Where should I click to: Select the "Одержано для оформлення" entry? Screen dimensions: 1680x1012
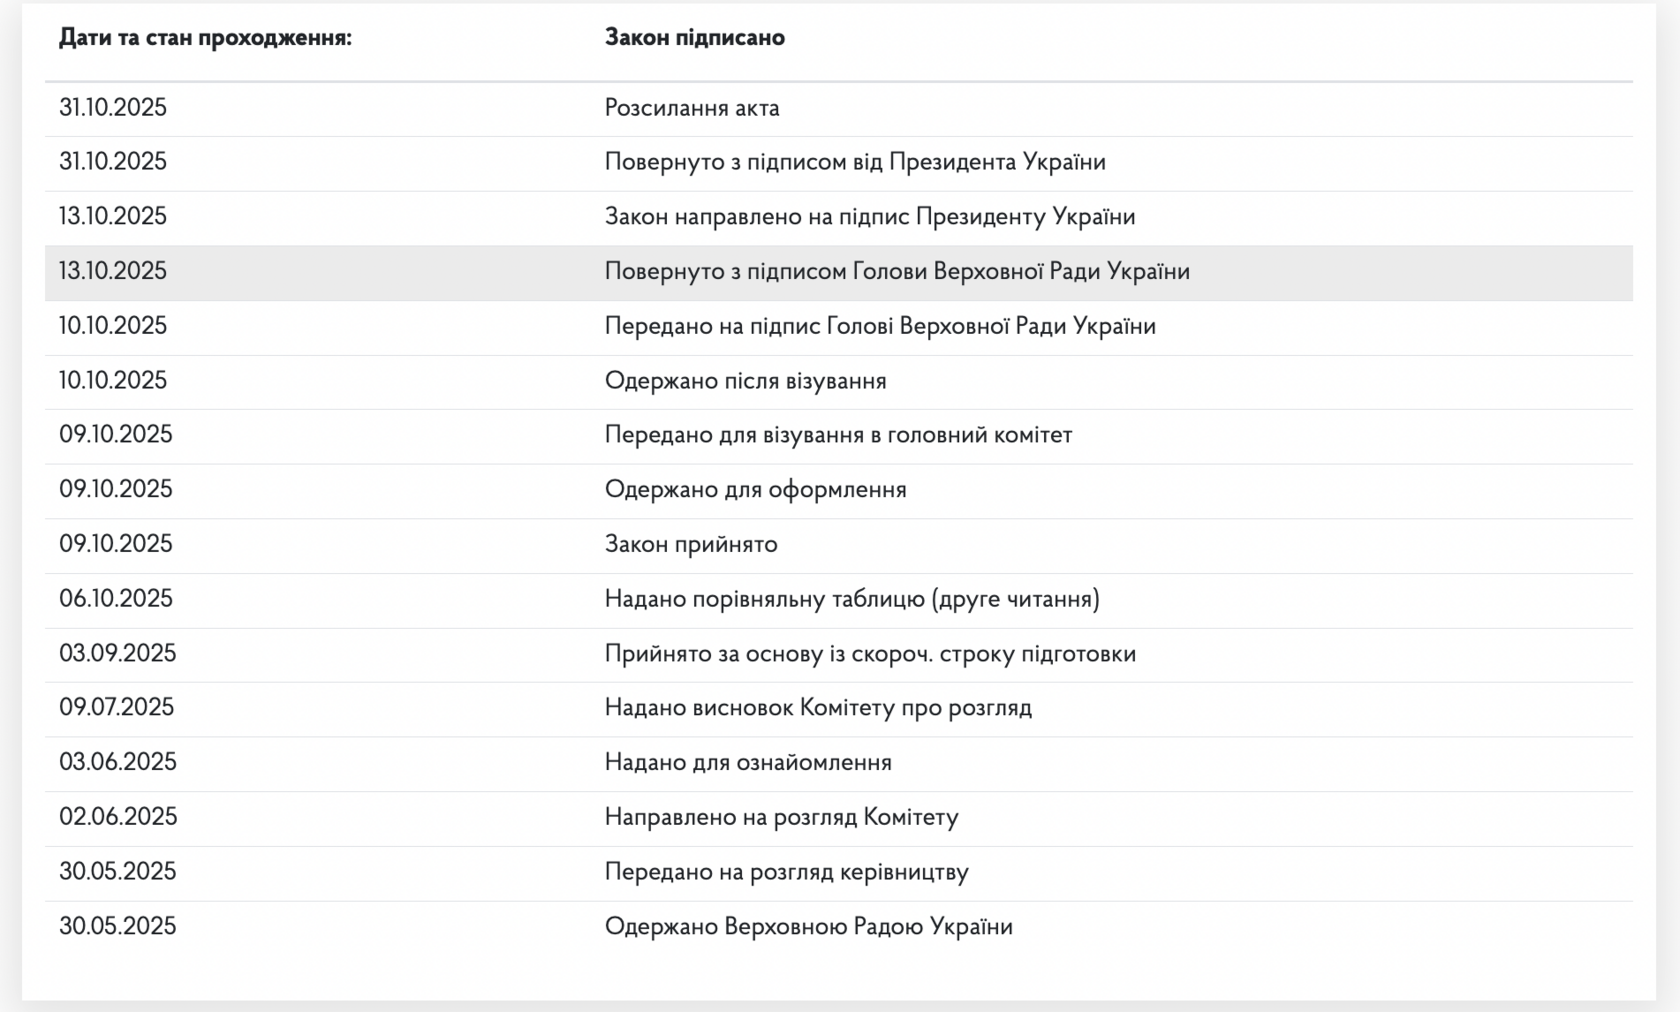(x=755, y=490)
